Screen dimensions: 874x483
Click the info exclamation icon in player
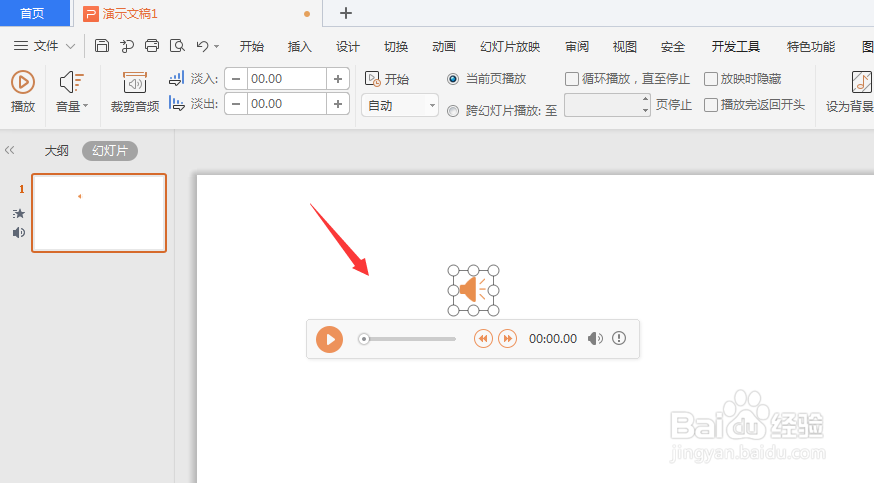pyautogui.click(x=619, y=338)
